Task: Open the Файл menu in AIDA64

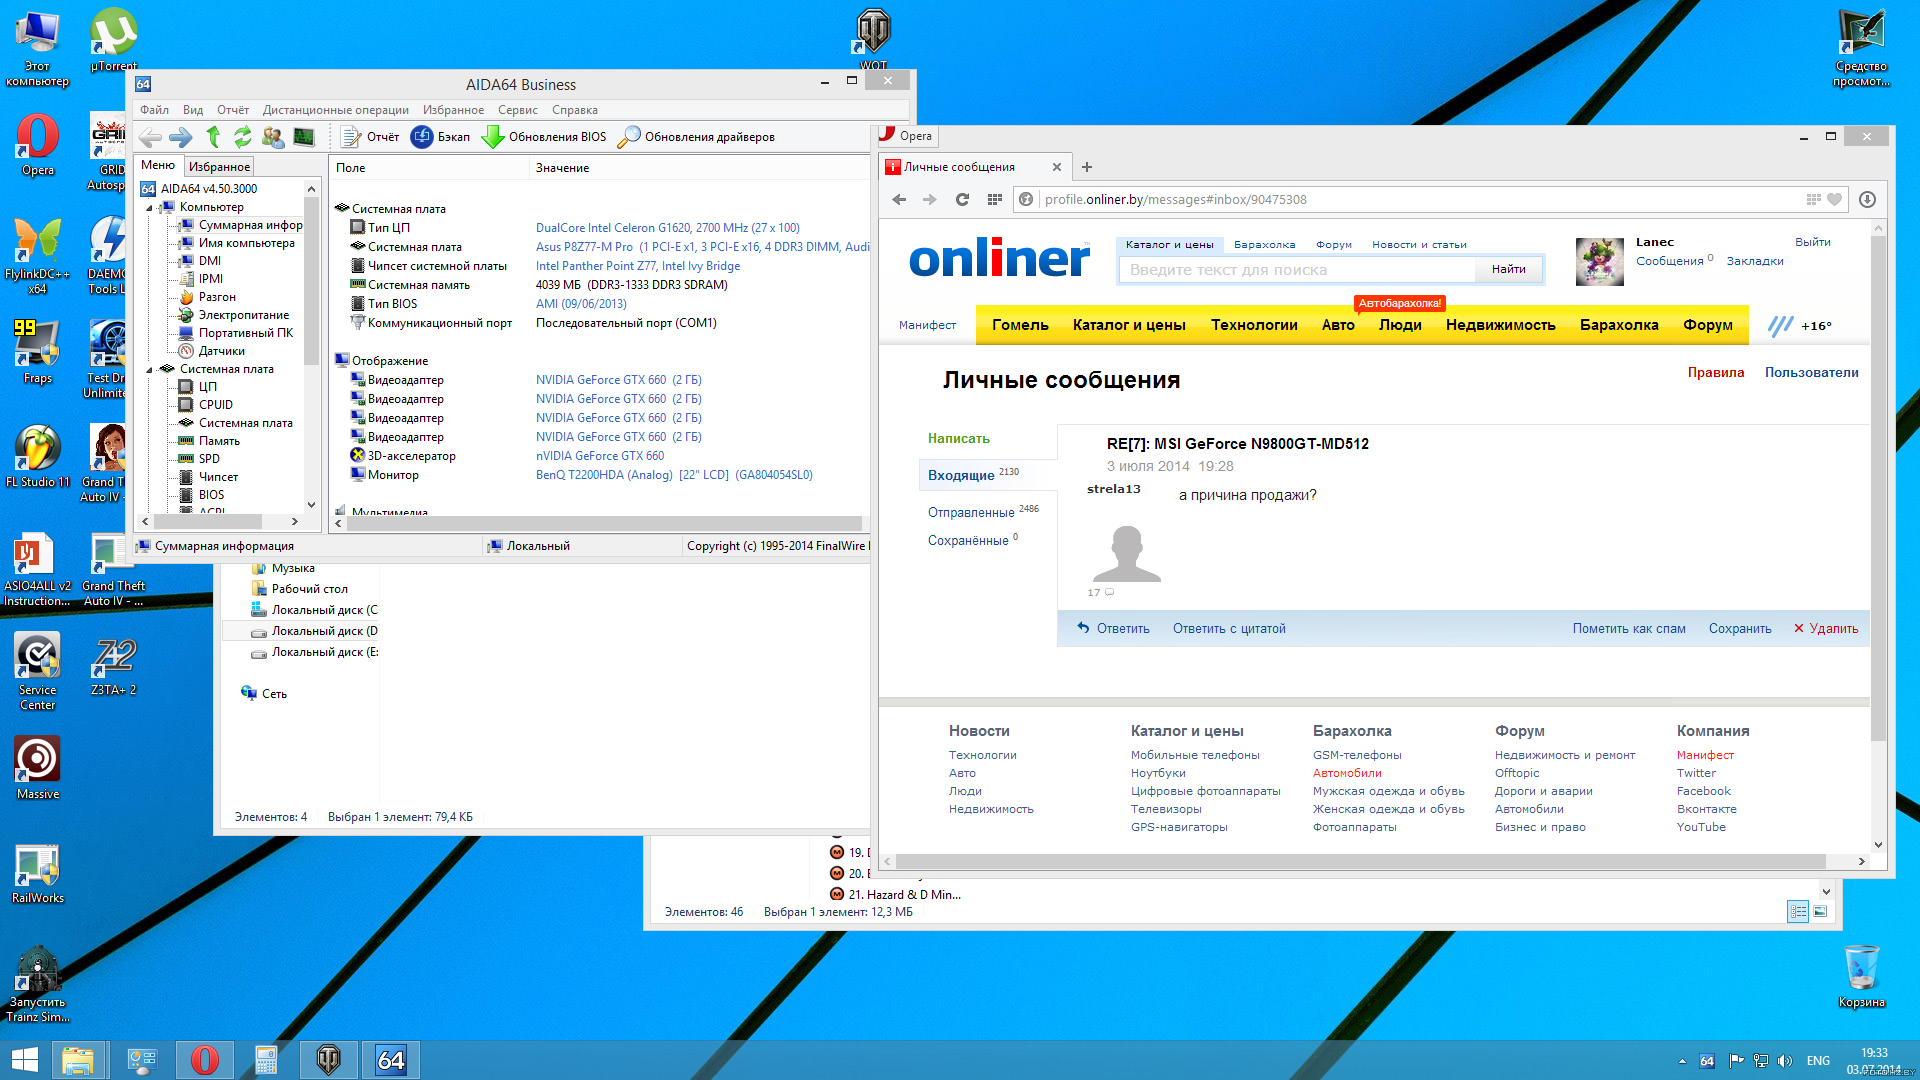Action: coord(154,110)
